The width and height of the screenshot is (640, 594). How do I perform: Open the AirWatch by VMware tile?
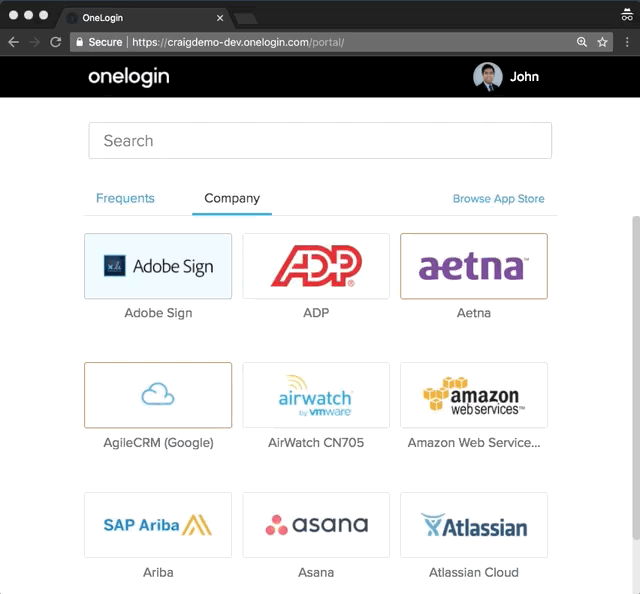click(x=316, y=395)
